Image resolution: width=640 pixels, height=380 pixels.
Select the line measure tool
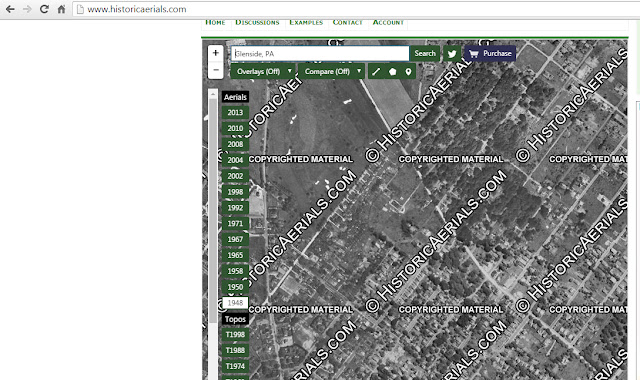pyautogui.click(x=376, y=72)
